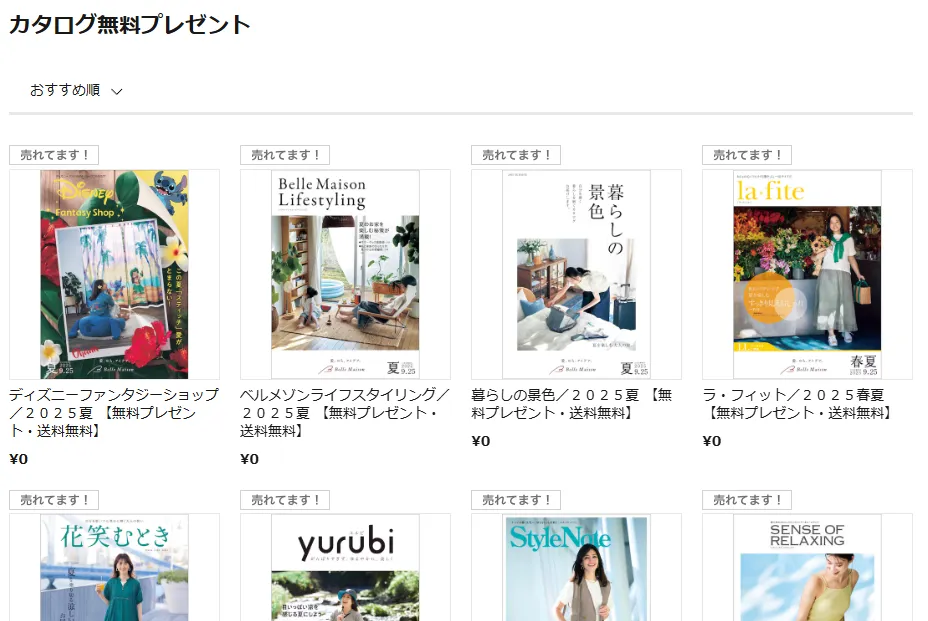Click the ¥0 price under 暮らしの景色
Viewport: 928px width, 621px height.
click(x=481, y=441)
